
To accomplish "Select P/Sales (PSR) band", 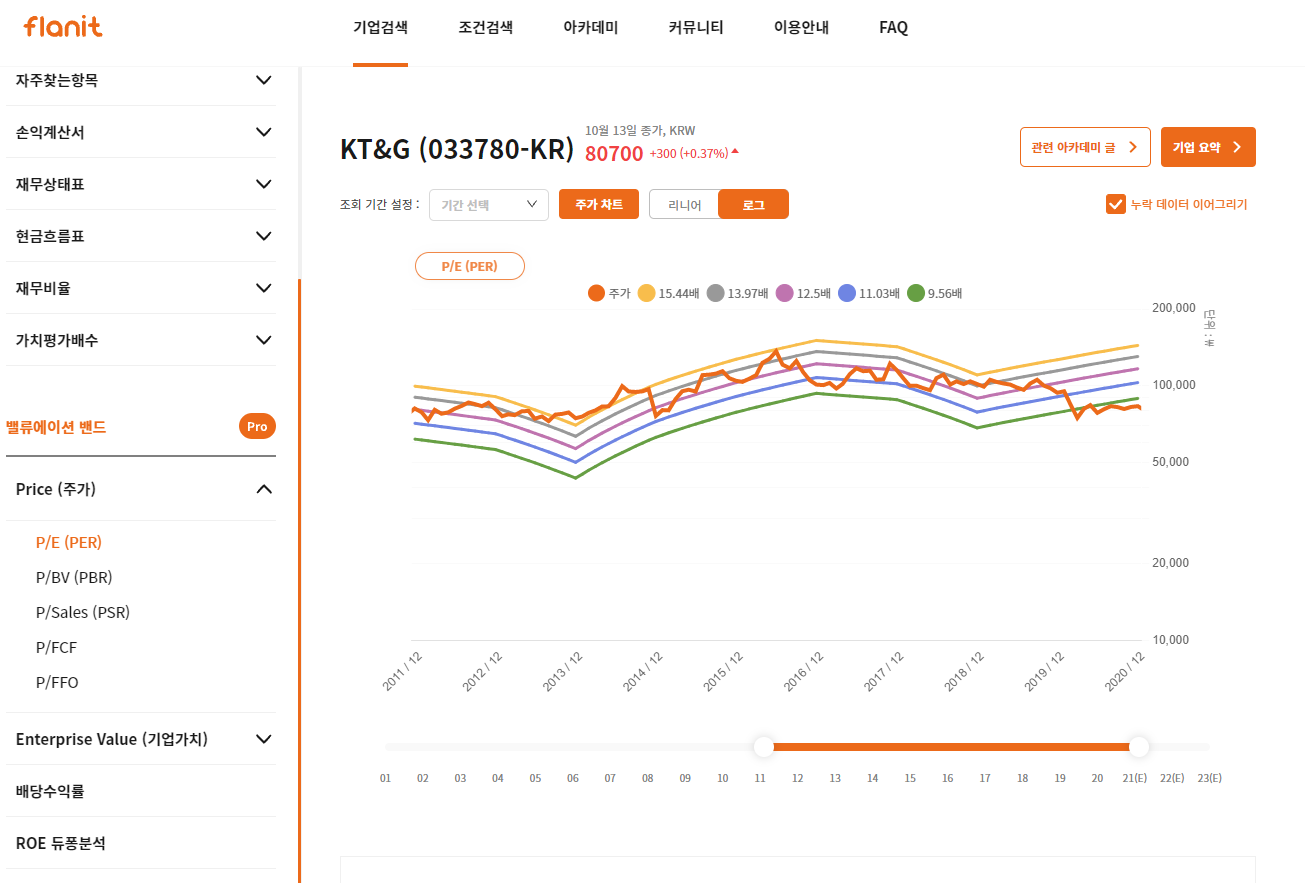I will 83,612.
